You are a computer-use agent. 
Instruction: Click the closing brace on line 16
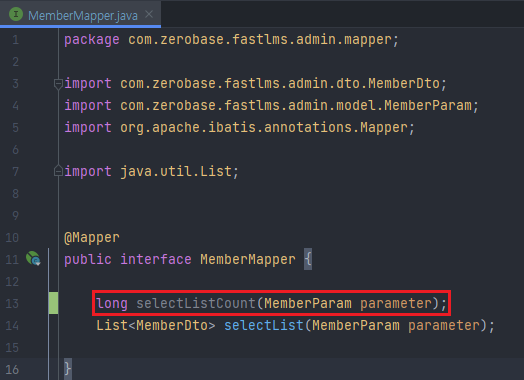click(x=68, y=369)
